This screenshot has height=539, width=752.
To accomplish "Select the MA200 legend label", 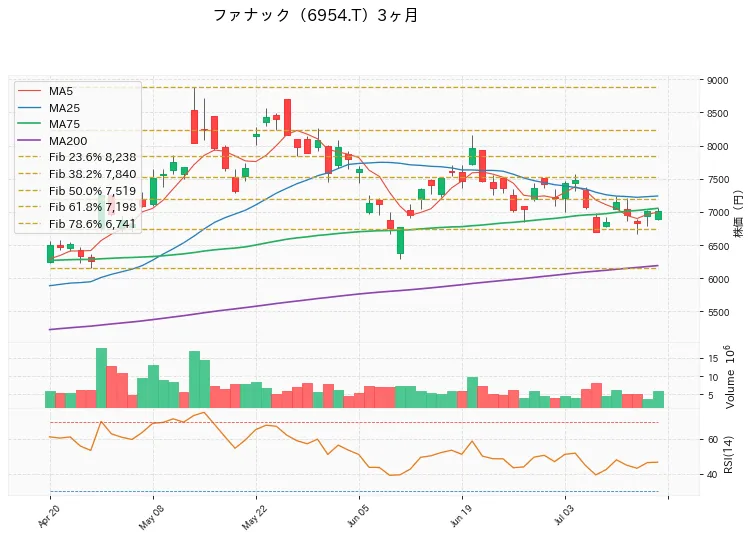I will pos(68,141).
